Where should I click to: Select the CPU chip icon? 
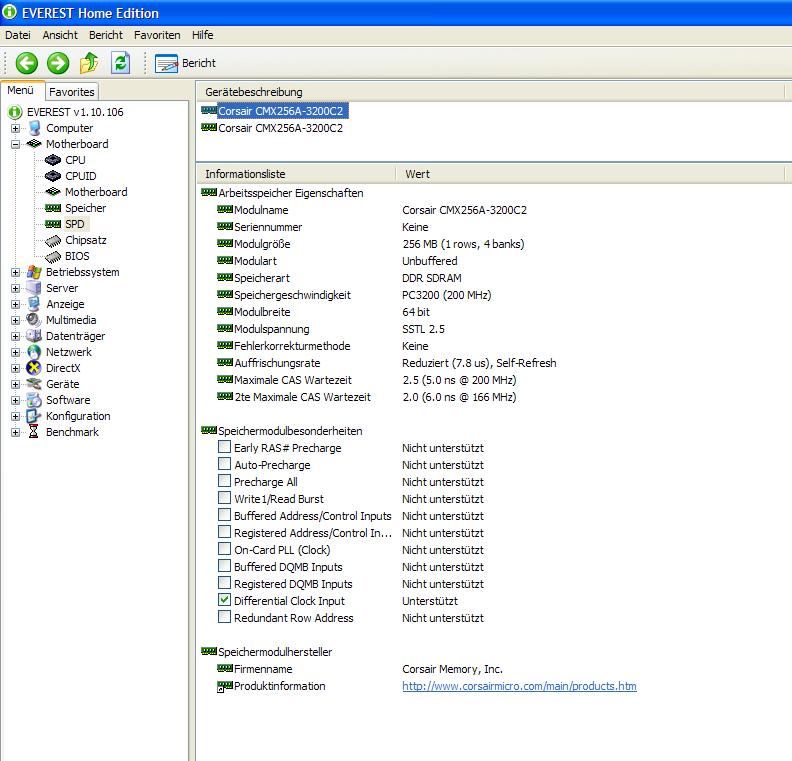pyautogui.click(x=53, y=160)
